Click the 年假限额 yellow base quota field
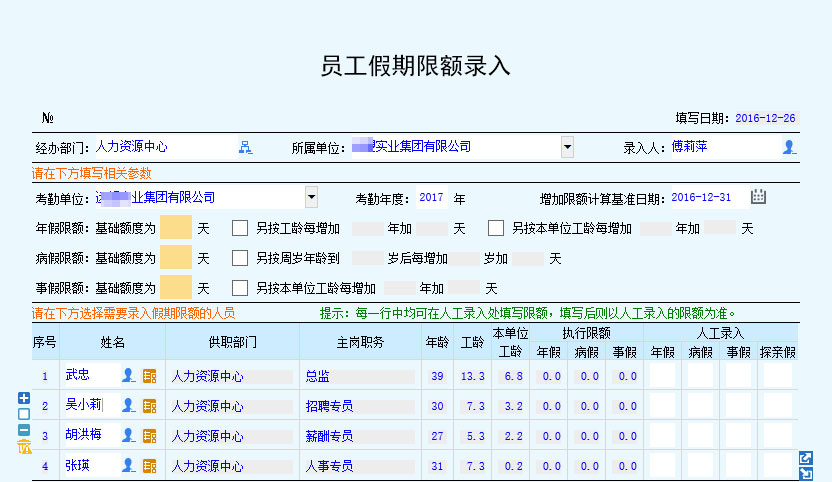The width and height of the screenshot is (832, 482). (175, 228)
